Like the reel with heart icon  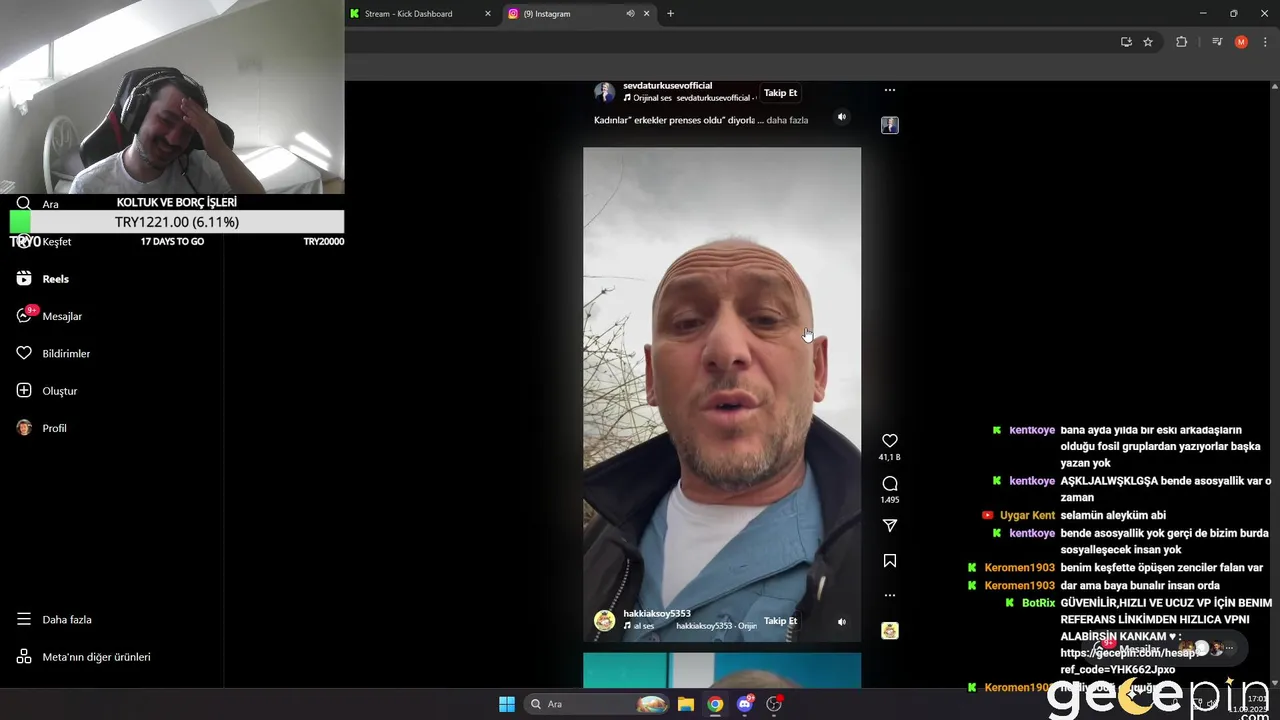890,441
